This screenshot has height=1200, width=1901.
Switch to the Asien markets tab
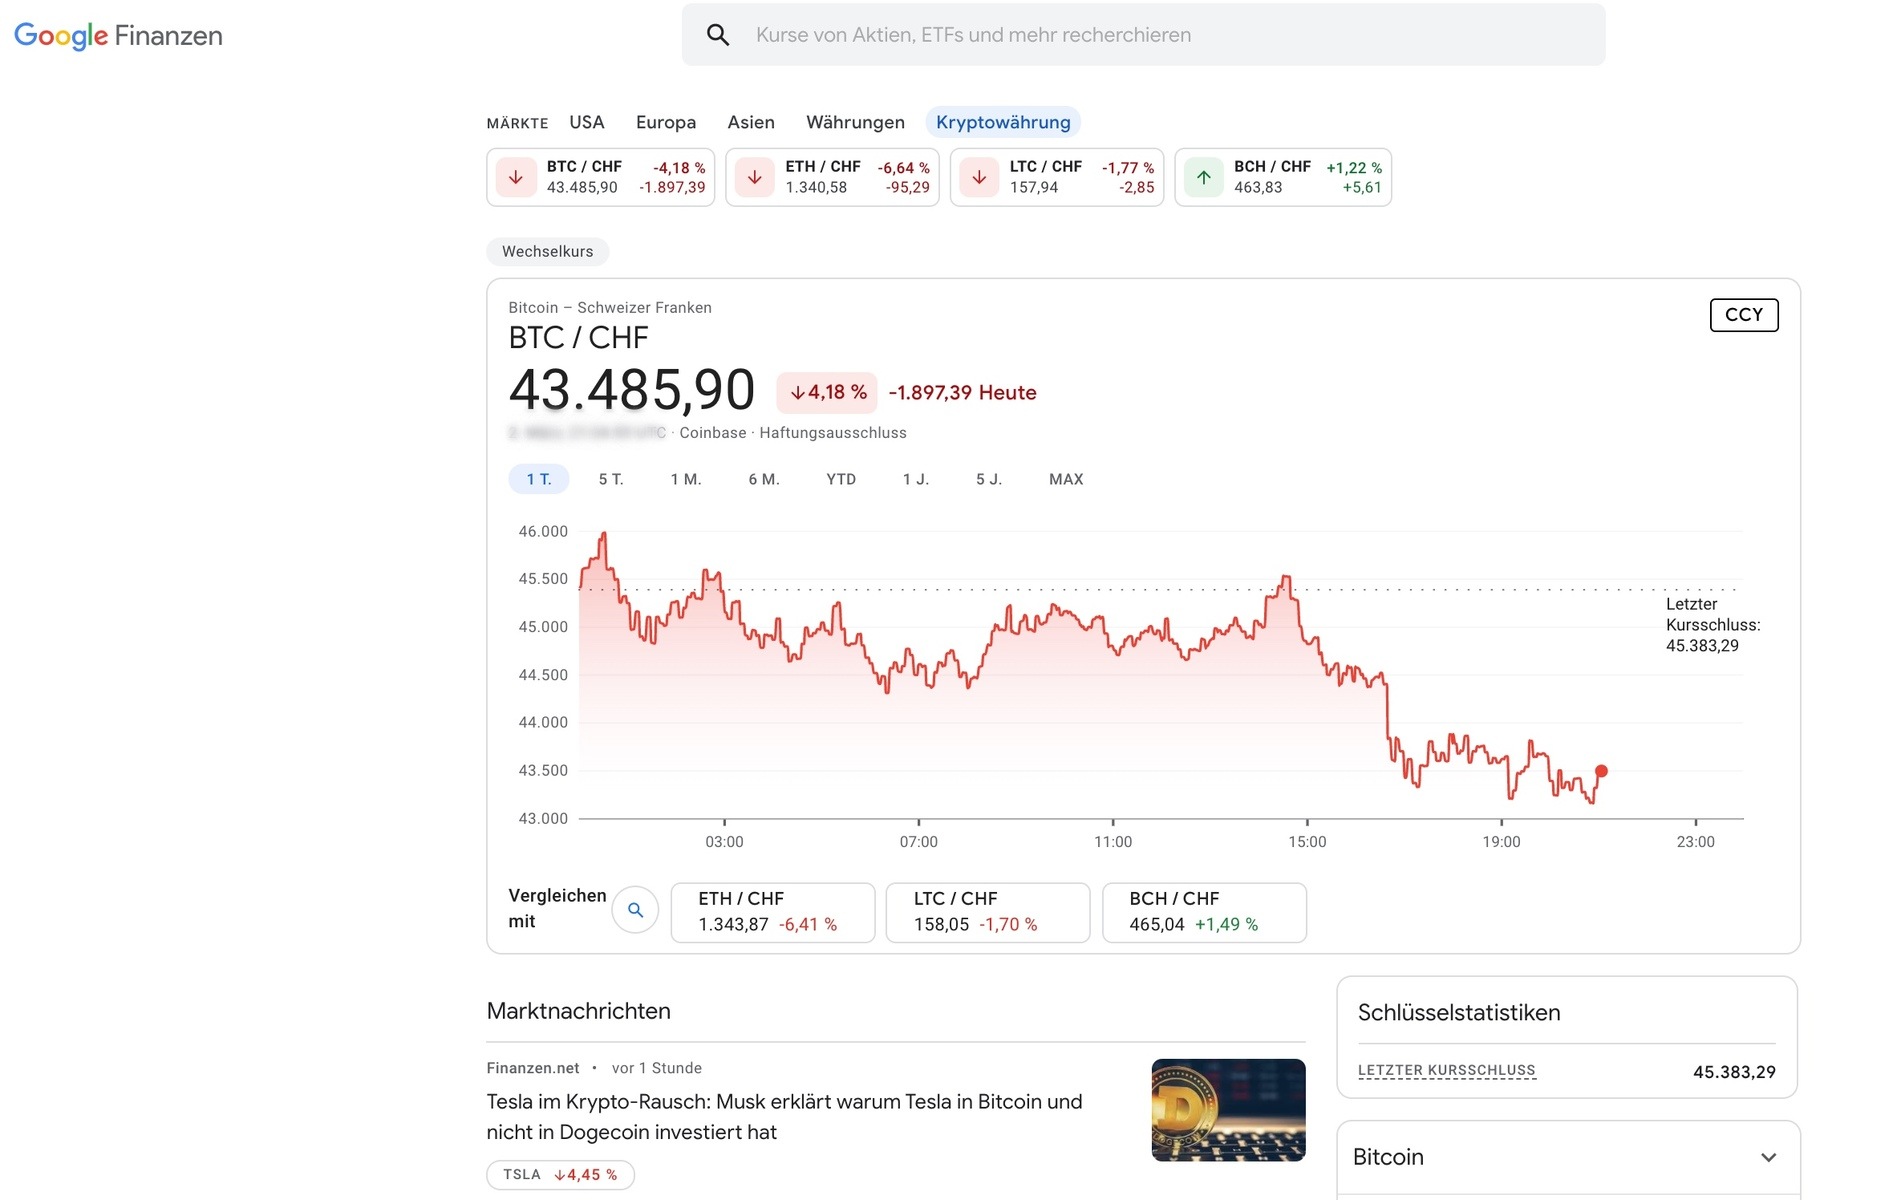pyautogui.click(x=751, y=122)
